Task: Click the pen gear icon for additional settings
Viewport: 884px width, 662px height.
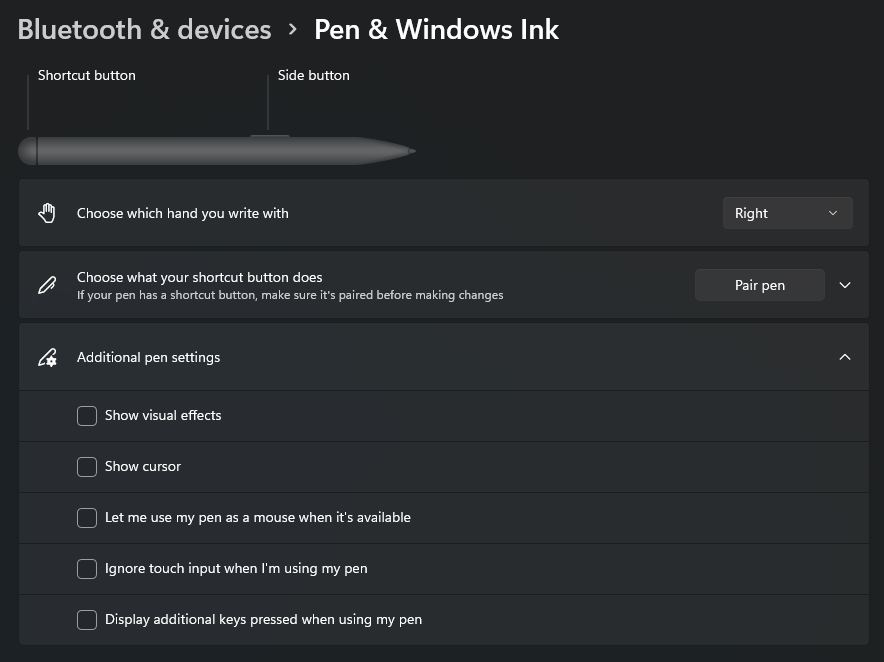Action: pyautogui.click(x=47, y=358)
